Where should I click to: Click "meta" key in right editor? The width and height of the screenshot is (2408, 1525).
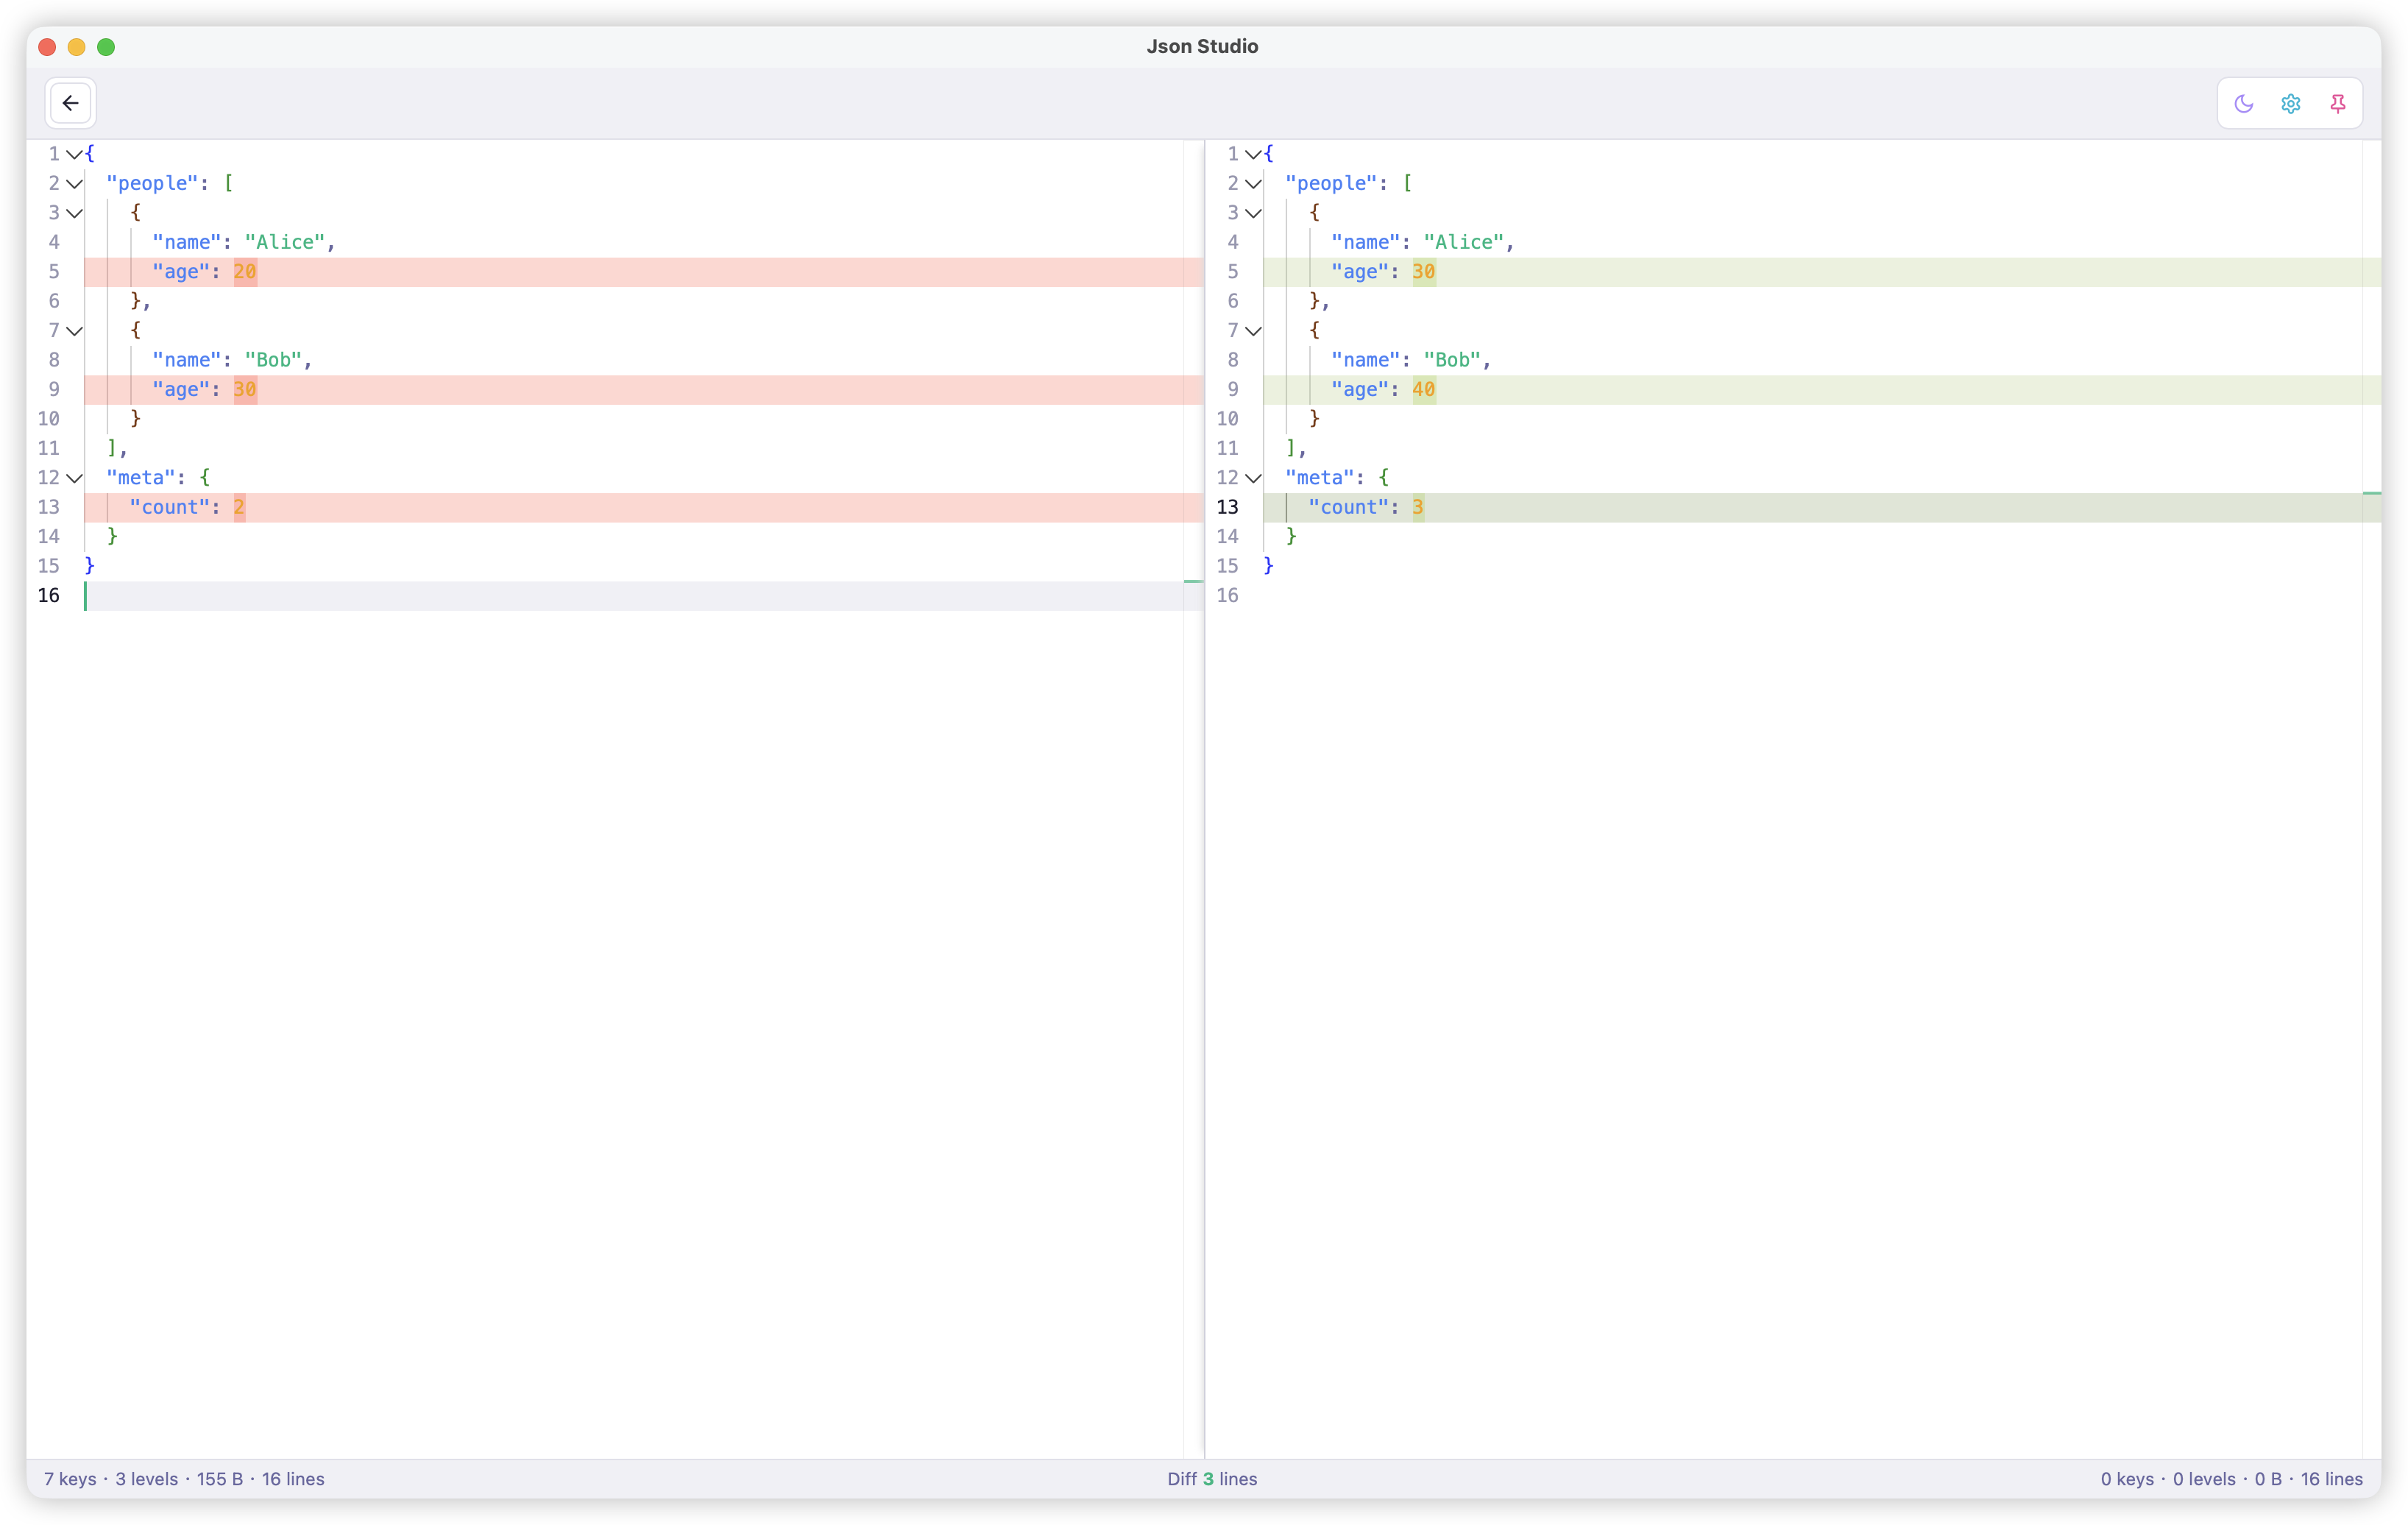(1320, 478)
